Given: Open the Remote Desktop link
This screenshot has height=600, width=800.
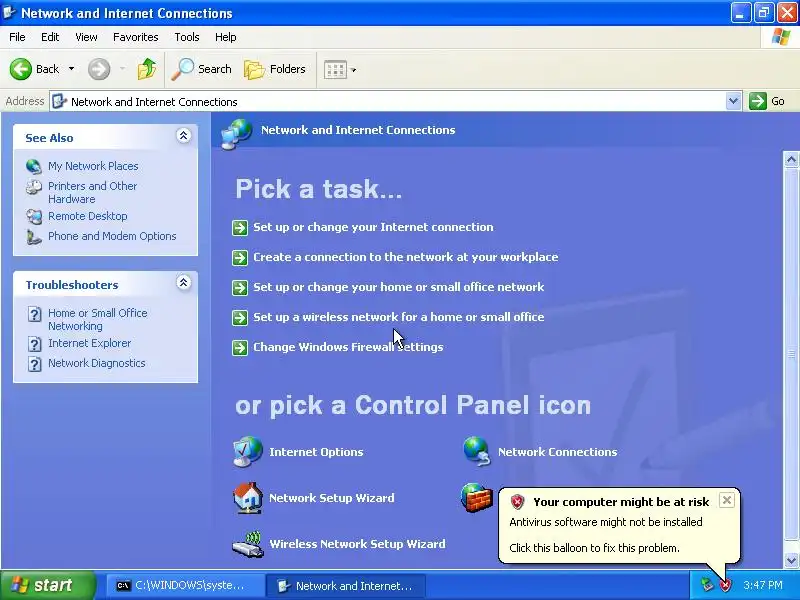Looking at the screenshot, I should tap(88, 216).
